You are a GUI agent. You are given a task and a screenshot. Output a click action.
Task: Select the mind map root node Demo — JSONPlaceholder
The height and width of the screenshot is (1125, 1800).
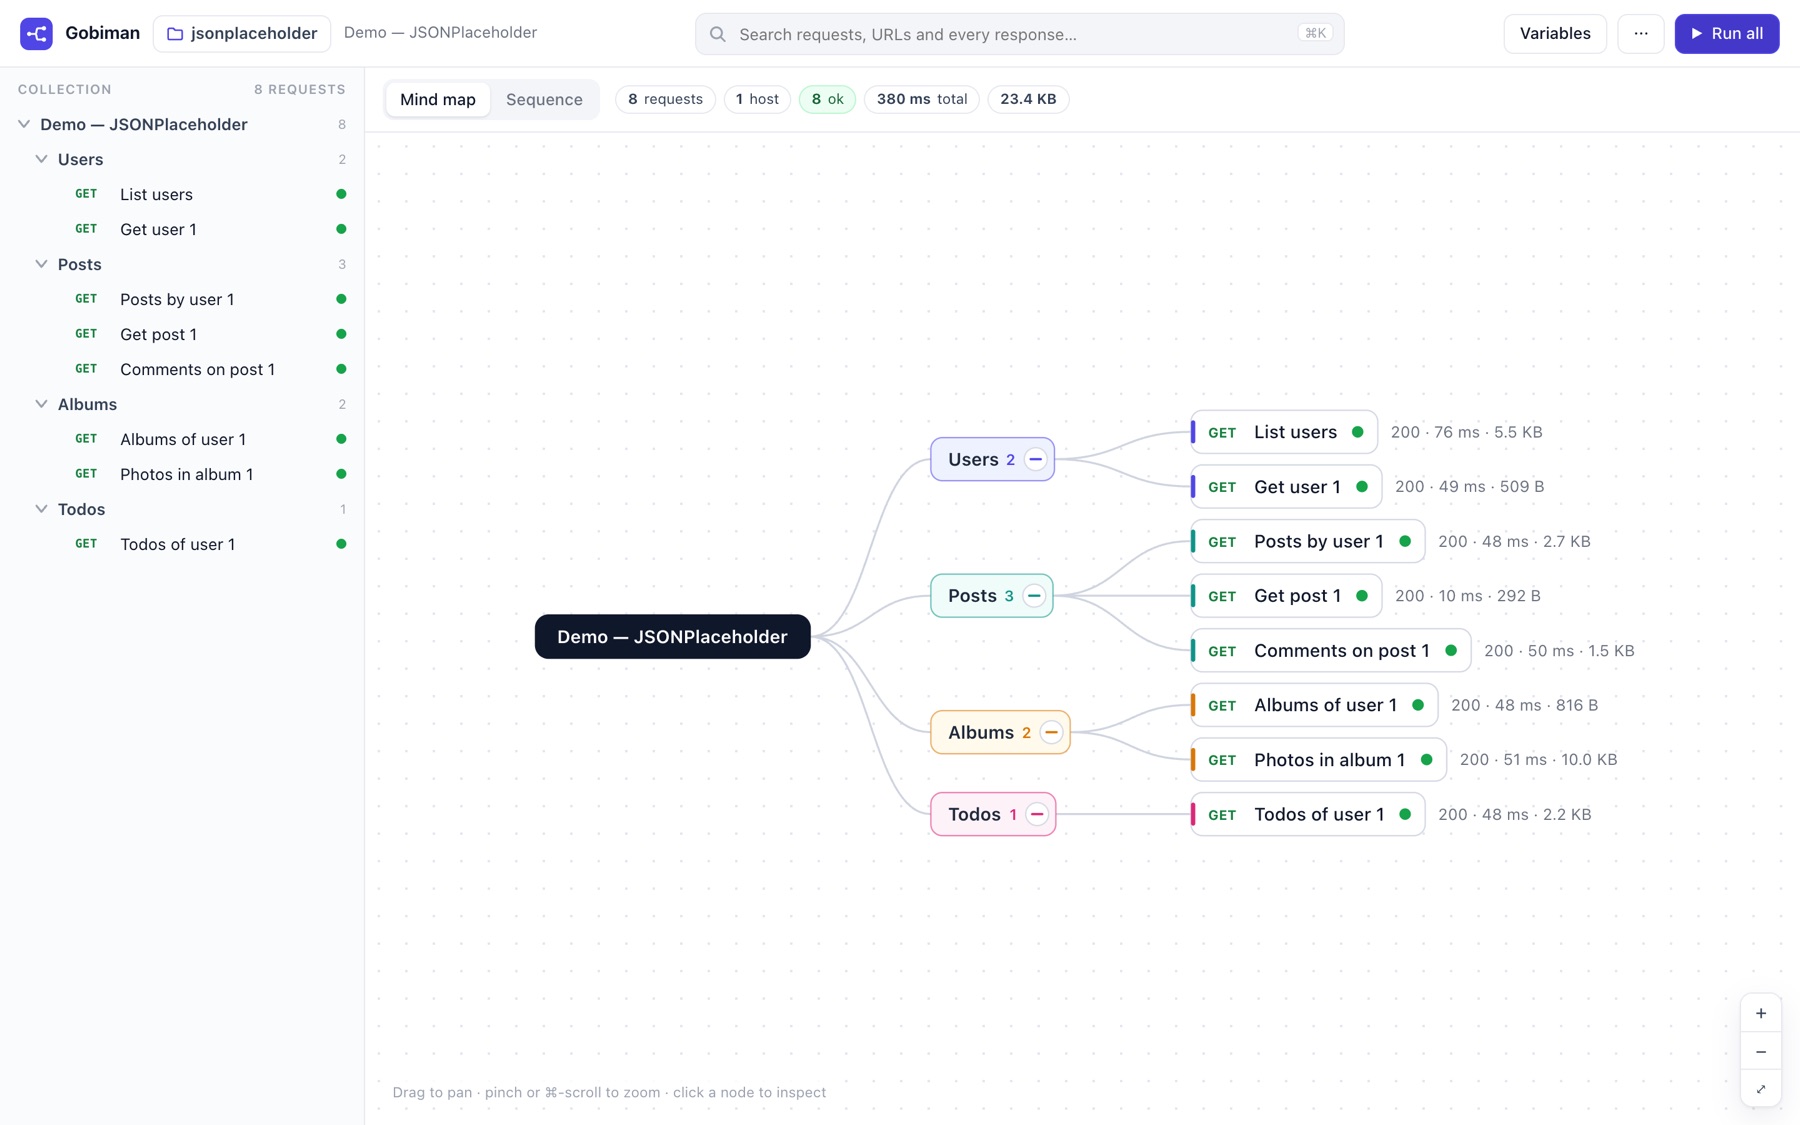point(672,637)
